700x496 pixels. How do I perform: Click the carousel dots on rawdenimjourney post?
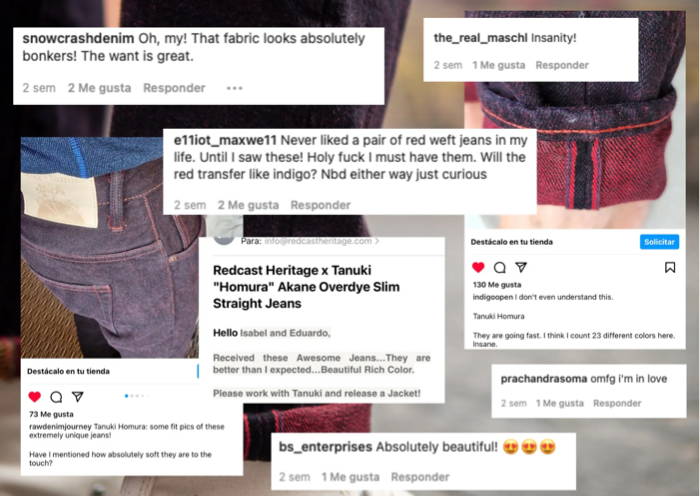[133, 396]
